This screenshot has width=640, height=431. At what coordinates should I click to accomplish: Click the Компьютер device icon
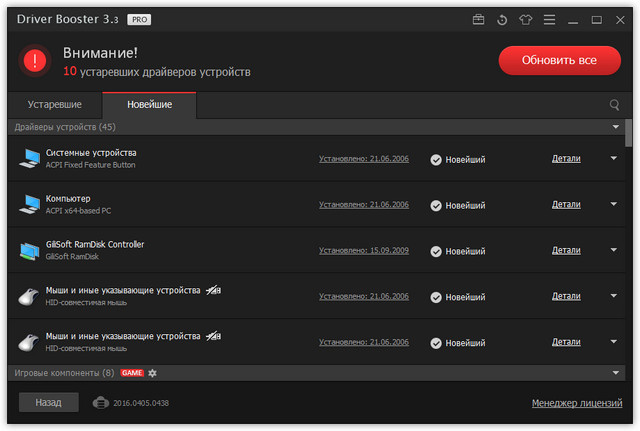[29, 204]
